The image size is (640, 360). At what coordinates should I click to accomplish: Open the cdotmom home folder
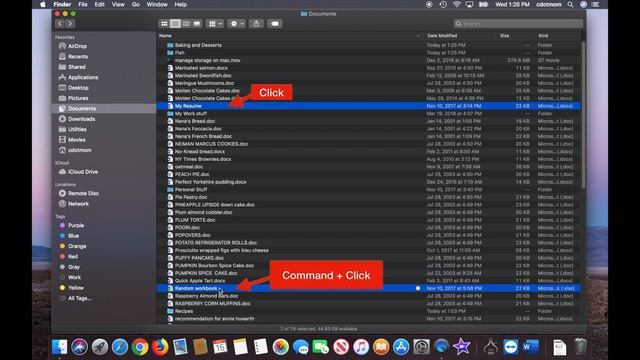click(x=79, y=150)
